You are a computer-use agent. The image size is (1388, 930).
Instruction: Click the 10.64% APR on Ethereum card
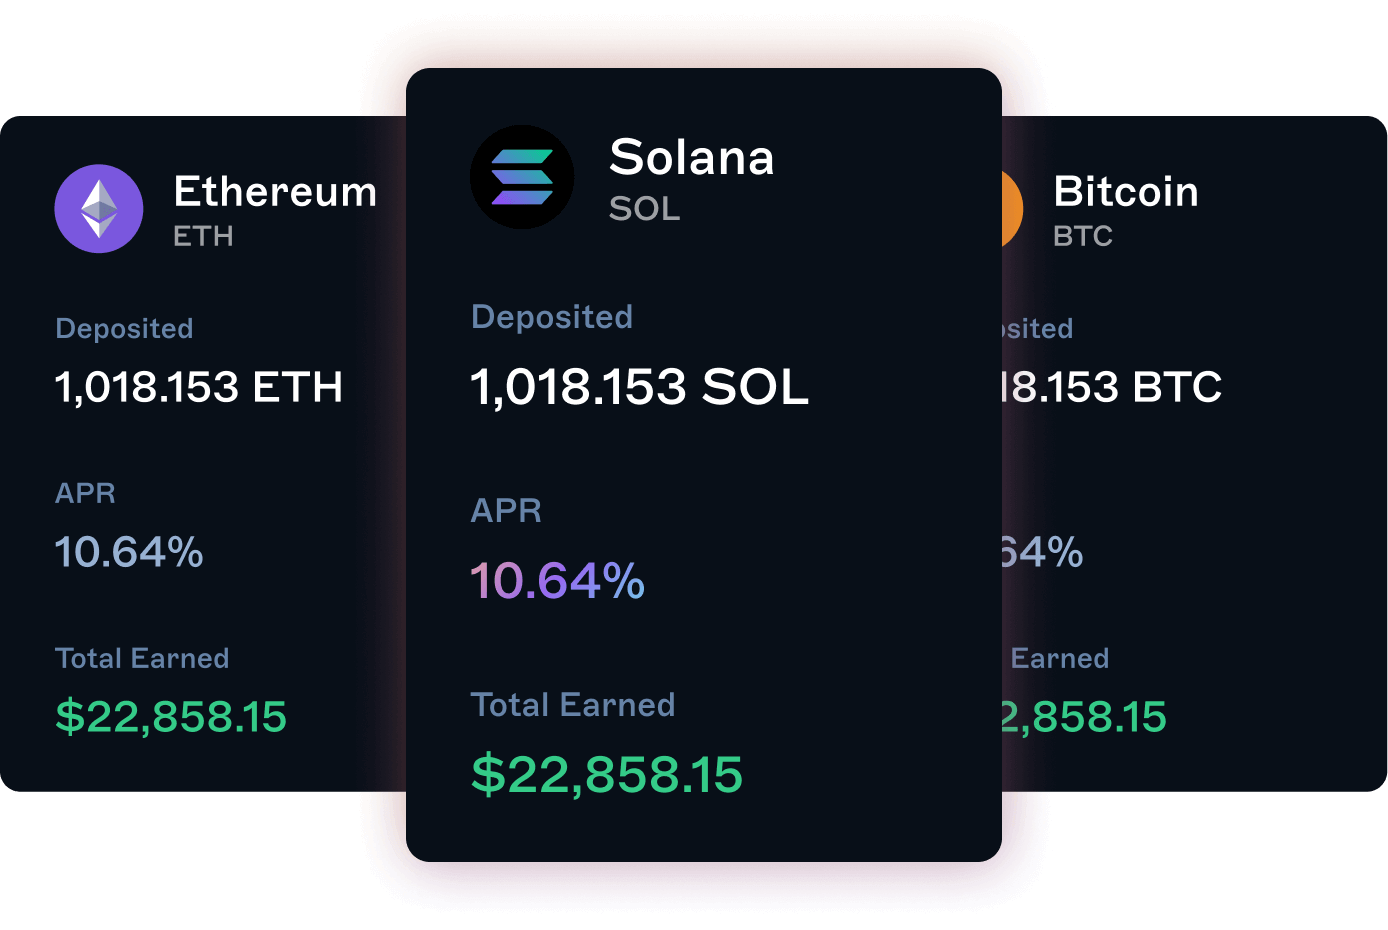(x=129, y=552)
